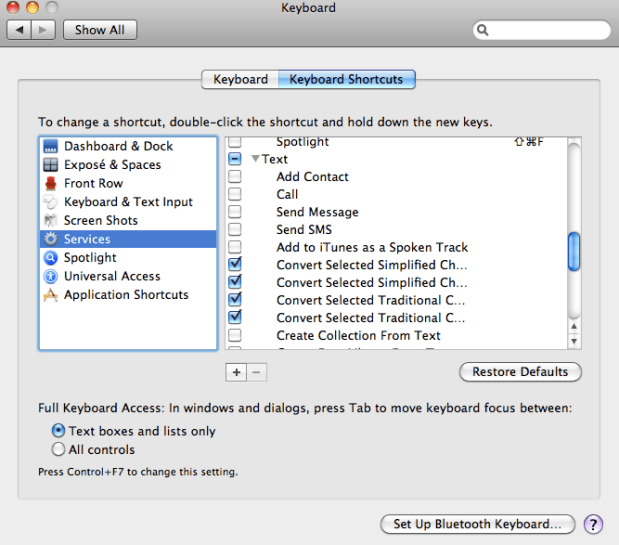
Task: Select the Services category row
Action: [128, 239]
